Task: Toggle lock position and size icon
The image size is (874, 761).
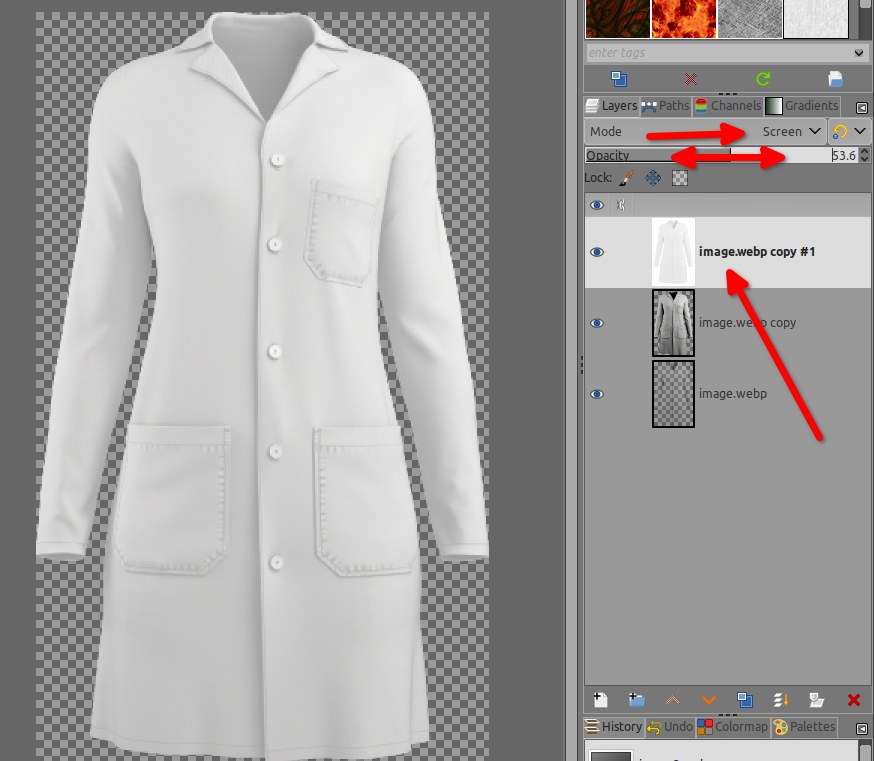Action: coord(653,178)
